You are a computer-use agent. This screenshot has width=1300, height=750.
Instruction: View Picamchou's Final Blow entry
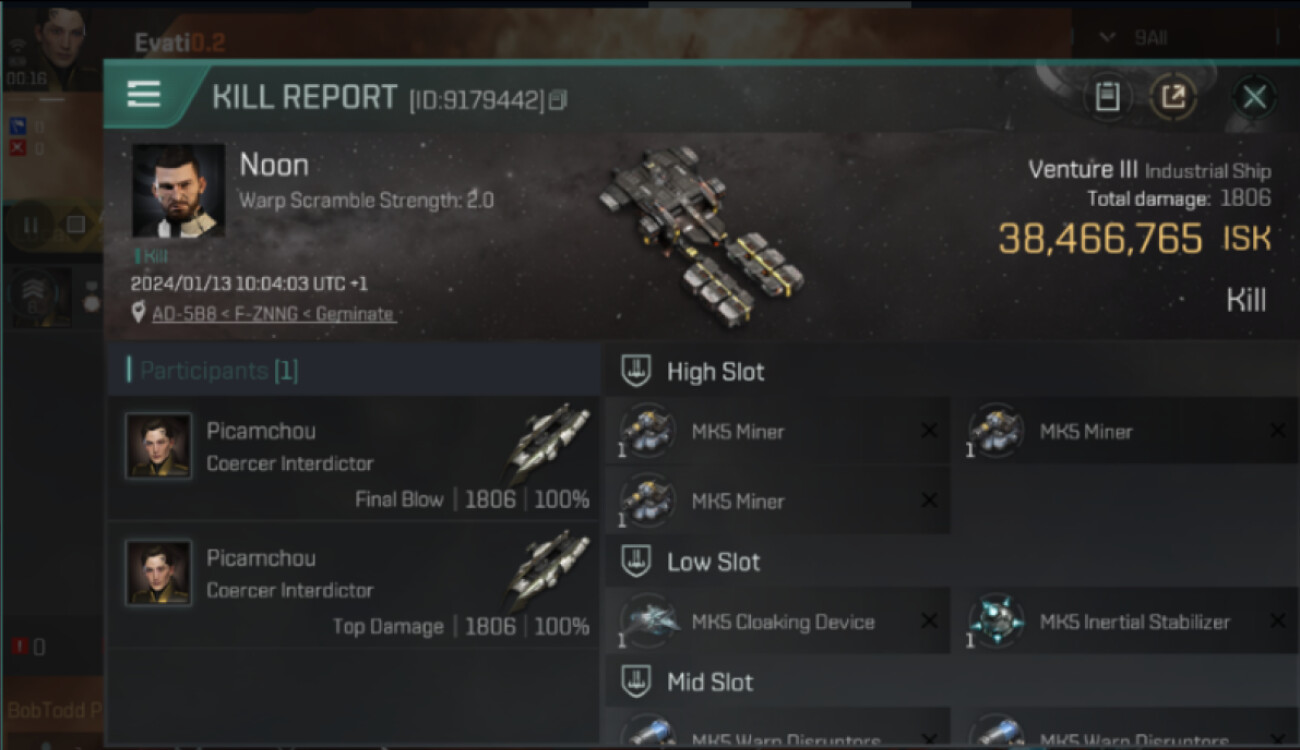coord(353,459)
